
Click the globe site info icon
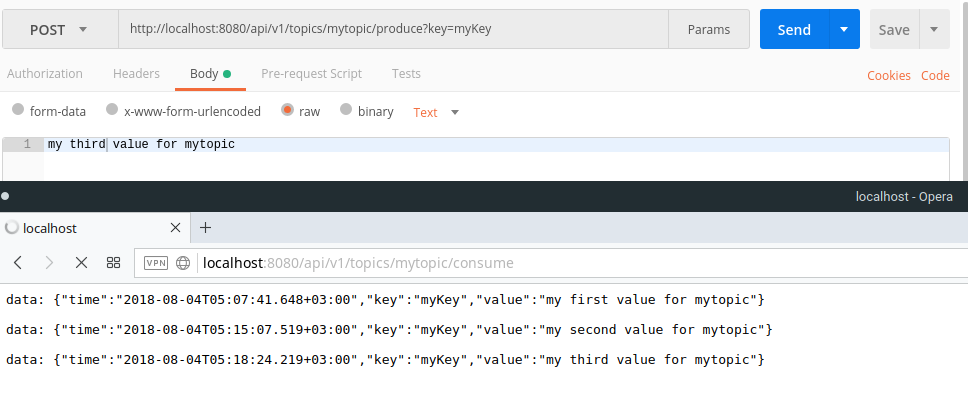click(183, 264)
